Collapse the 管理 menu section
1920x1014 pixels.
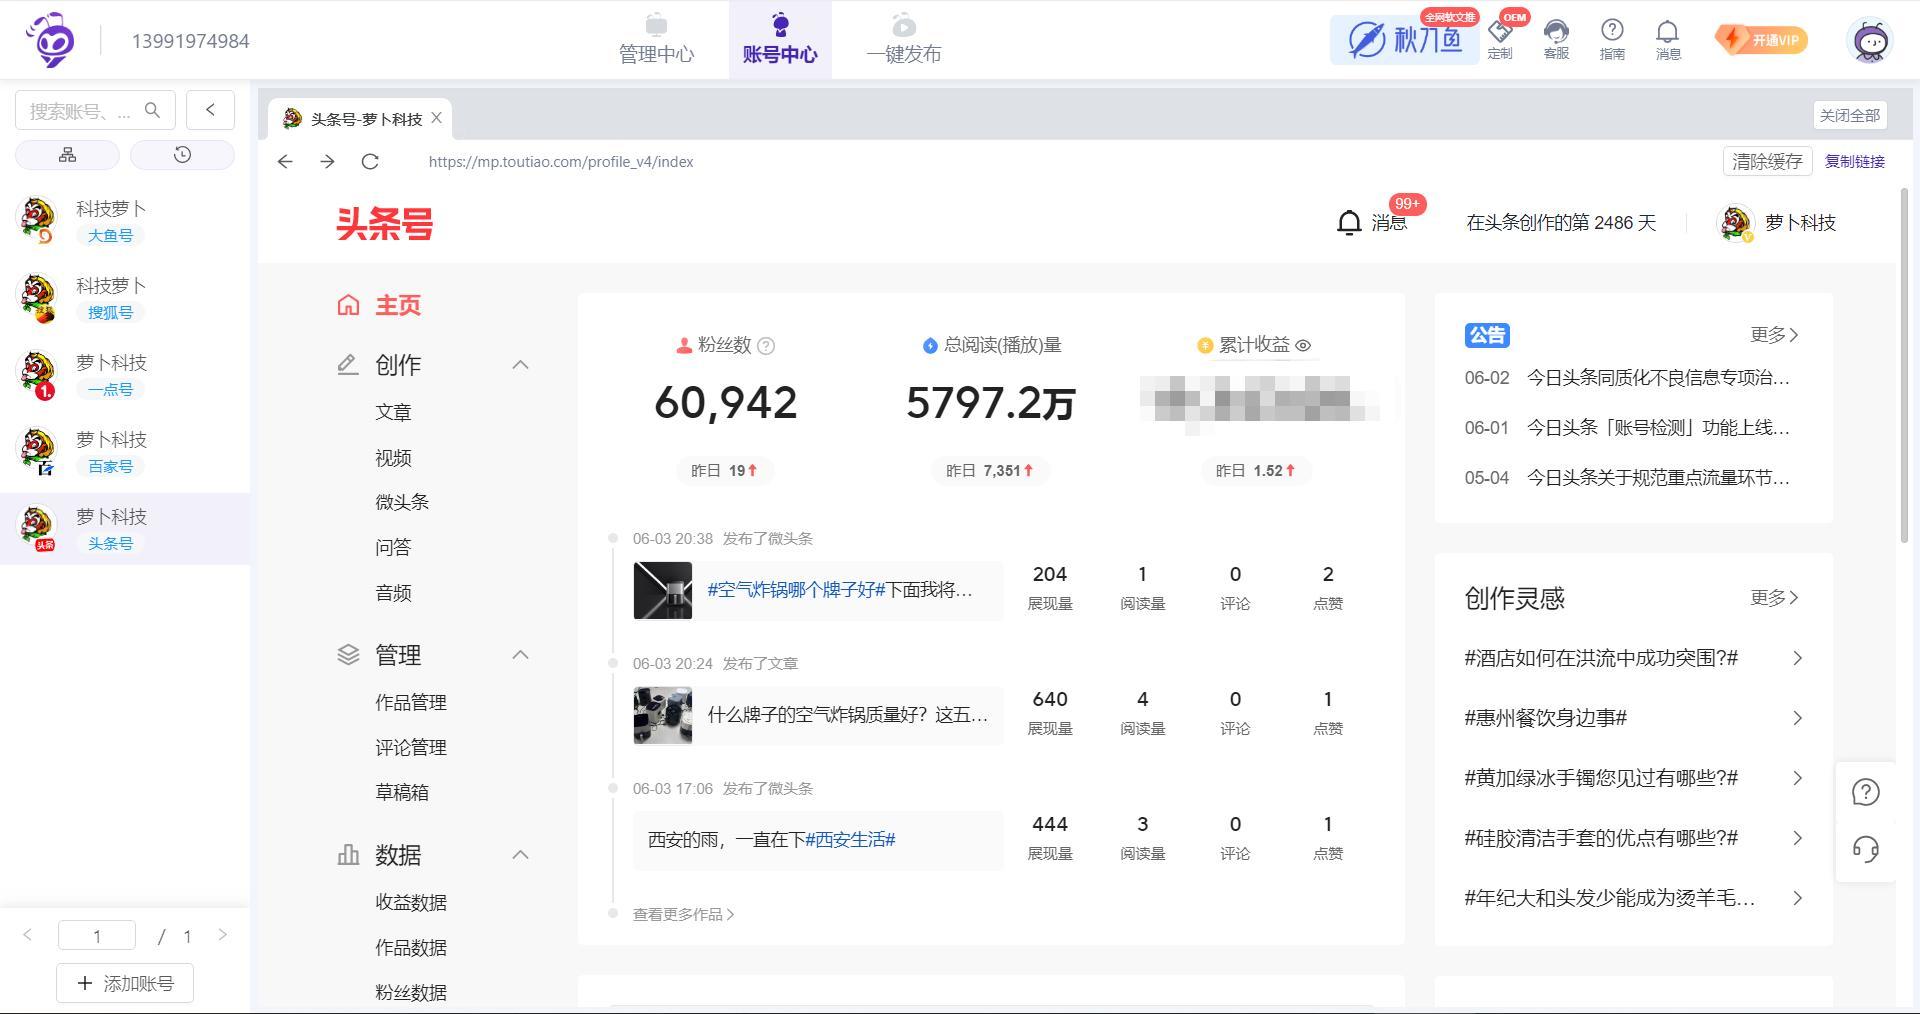[x=520, y=655]
